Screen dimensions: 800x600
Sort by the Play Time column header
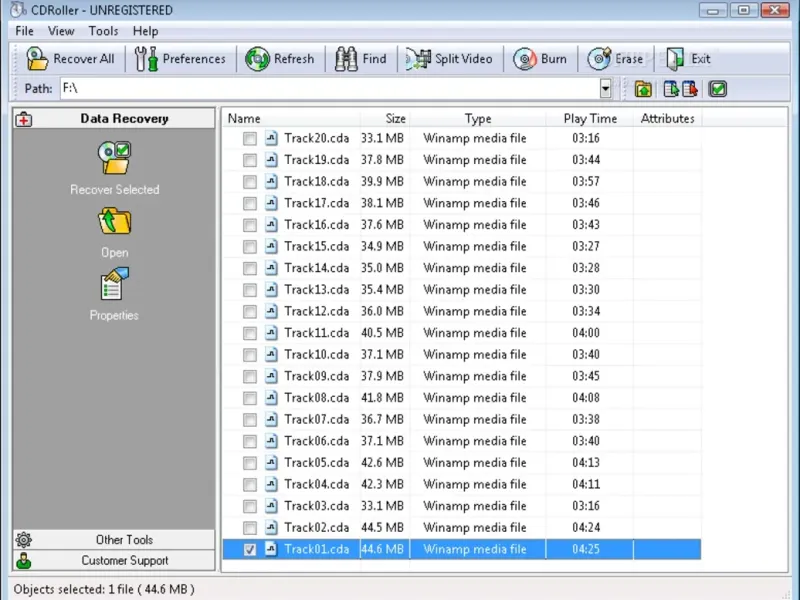click(590, 118)
